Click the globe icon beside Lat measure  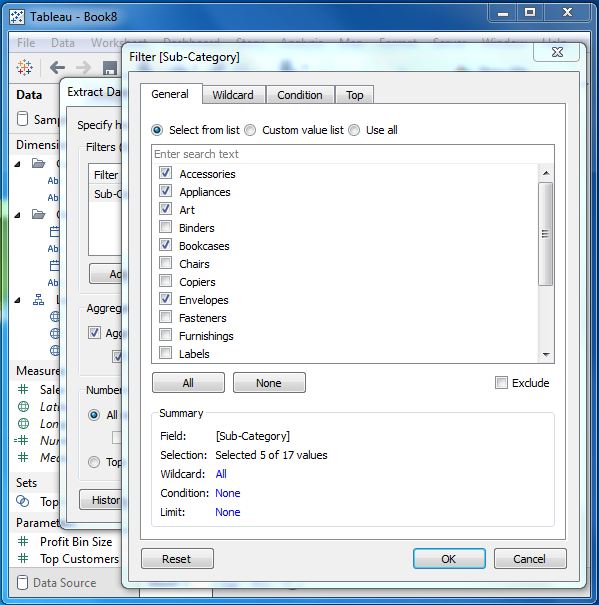tap(24, 406)
